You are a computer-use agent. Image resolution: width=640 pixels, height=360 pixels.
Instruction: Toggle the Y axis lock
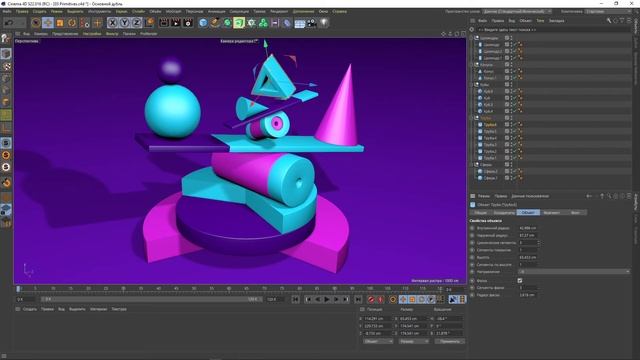coord(124,23)
